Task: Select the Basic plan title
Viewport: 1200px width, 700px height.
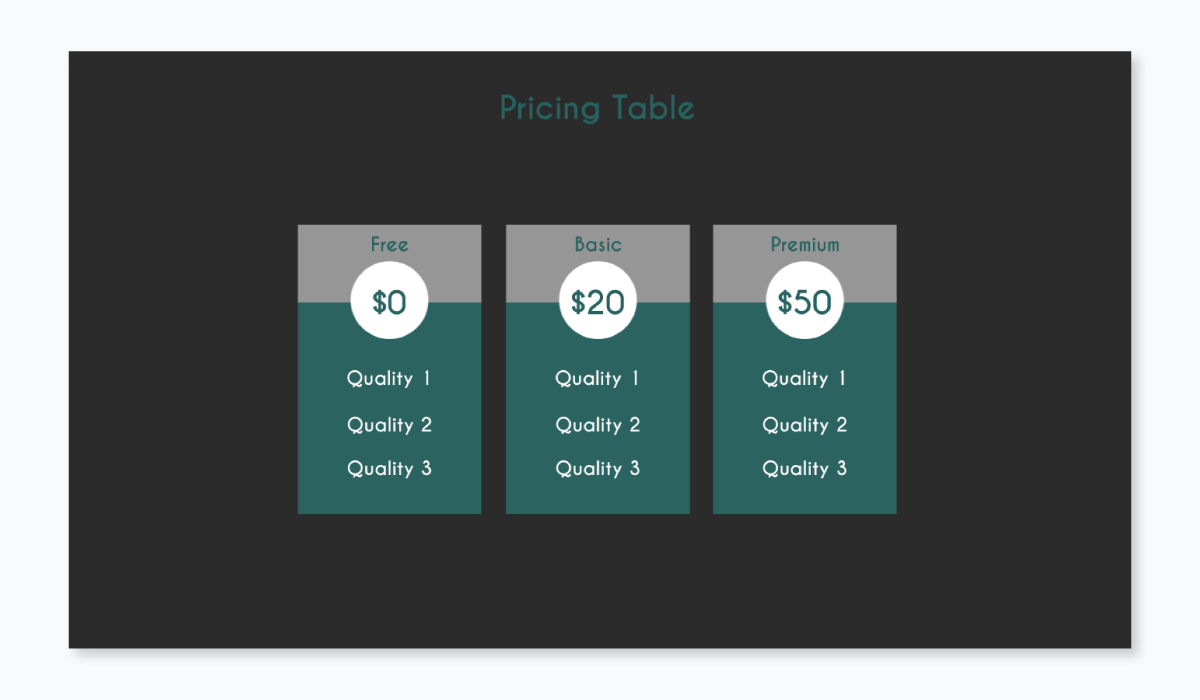Action: tap(598, 244)
